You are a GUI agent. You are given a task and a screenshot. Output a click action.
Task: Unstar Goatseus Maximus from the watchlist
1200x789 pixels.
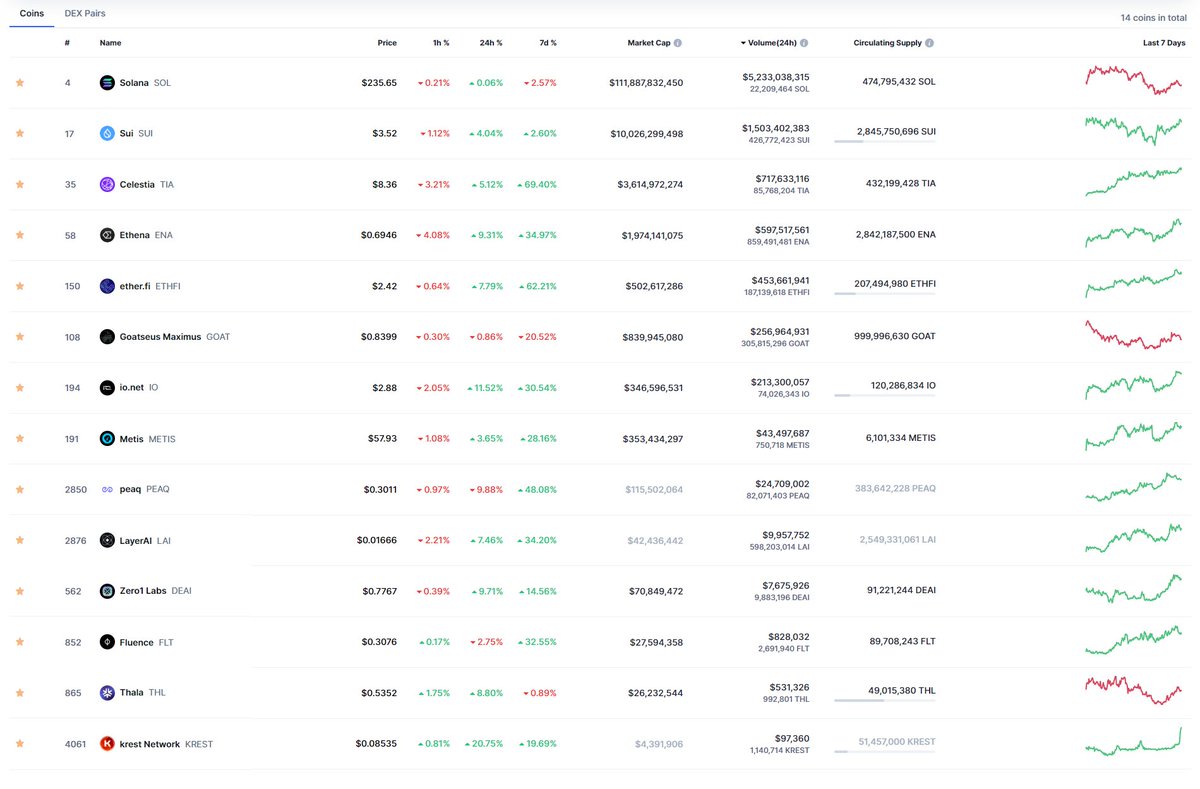(x=20, y=337)
